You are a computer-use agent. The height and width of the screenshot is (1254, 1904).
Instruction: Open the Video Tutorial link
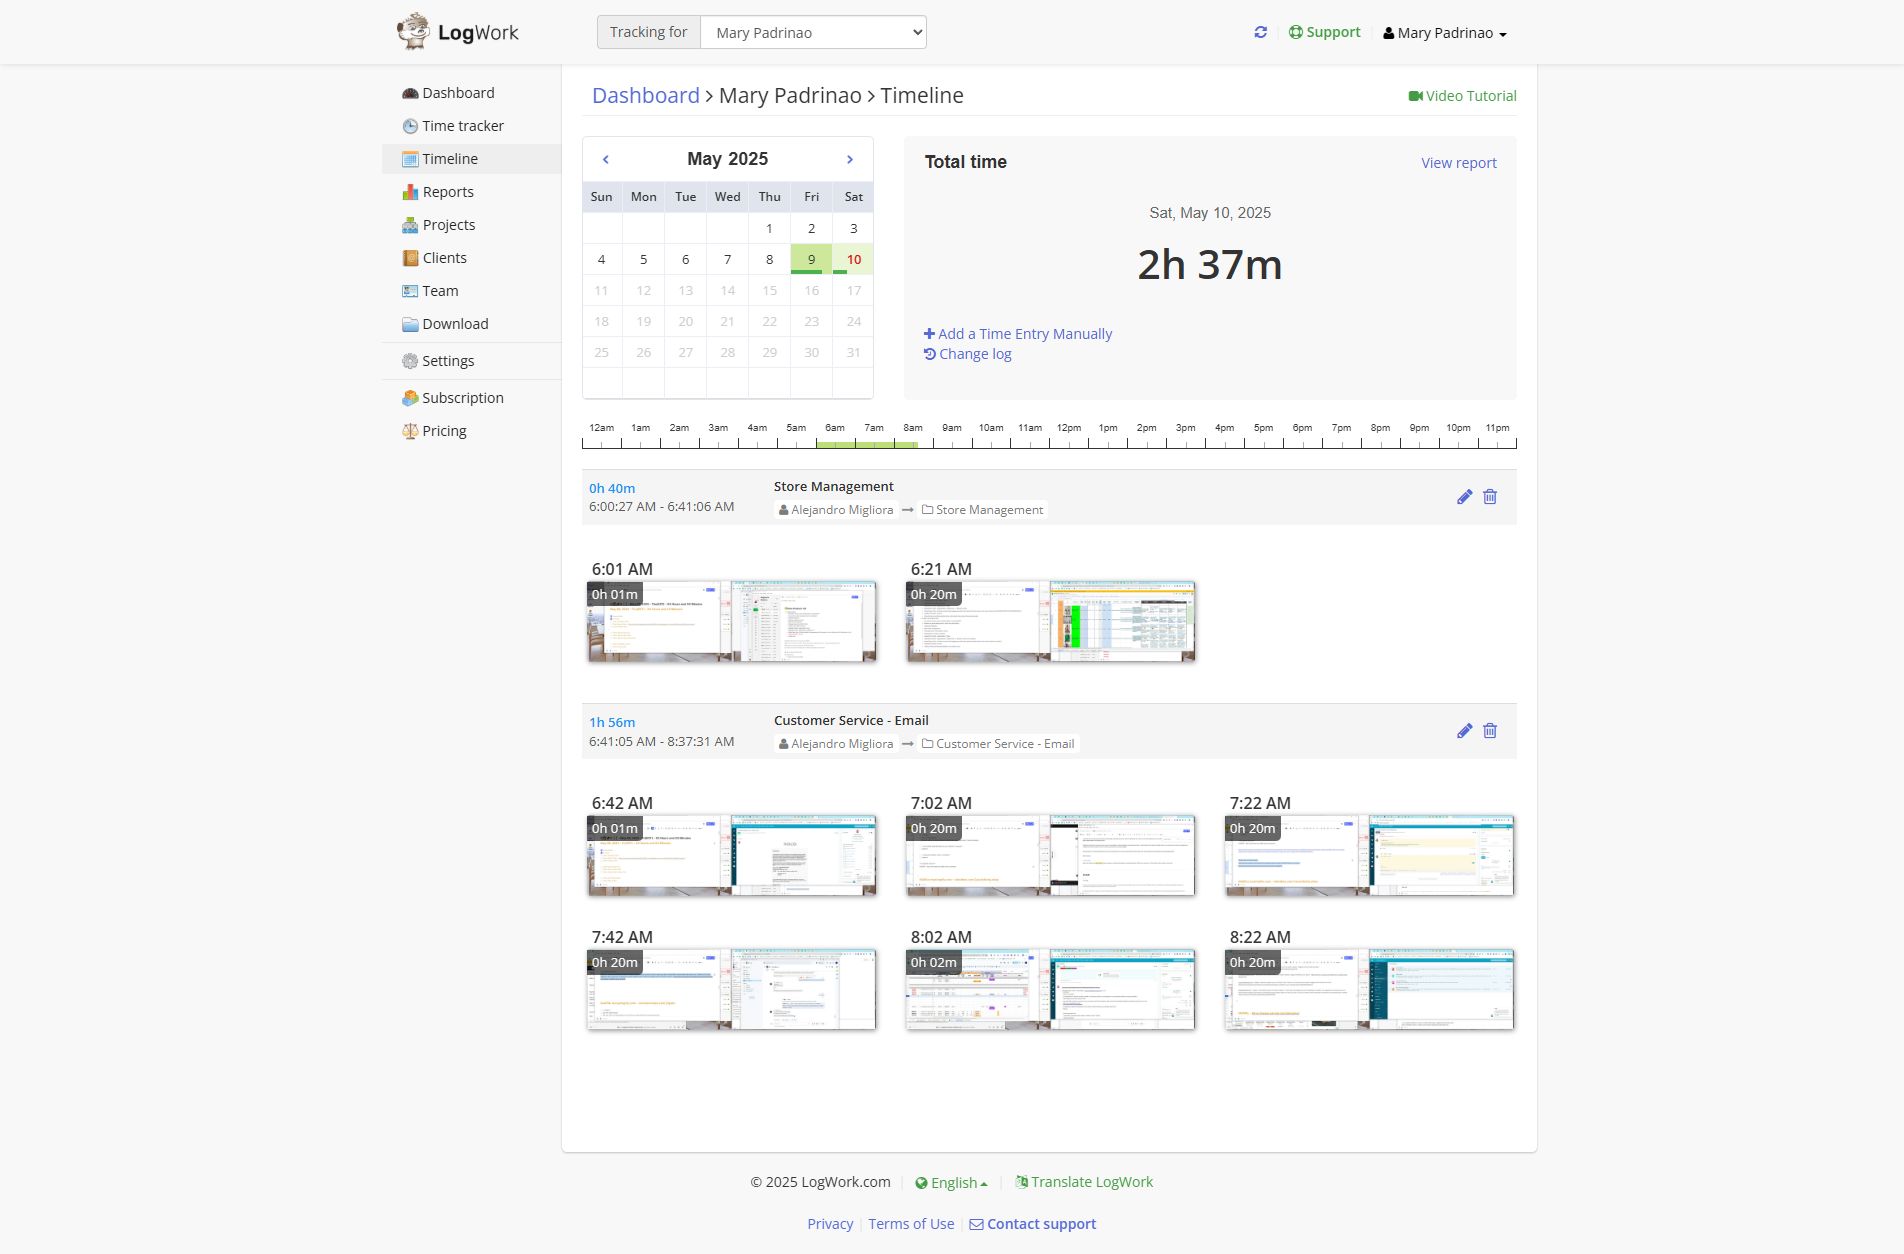click(x=1462, y=96)
